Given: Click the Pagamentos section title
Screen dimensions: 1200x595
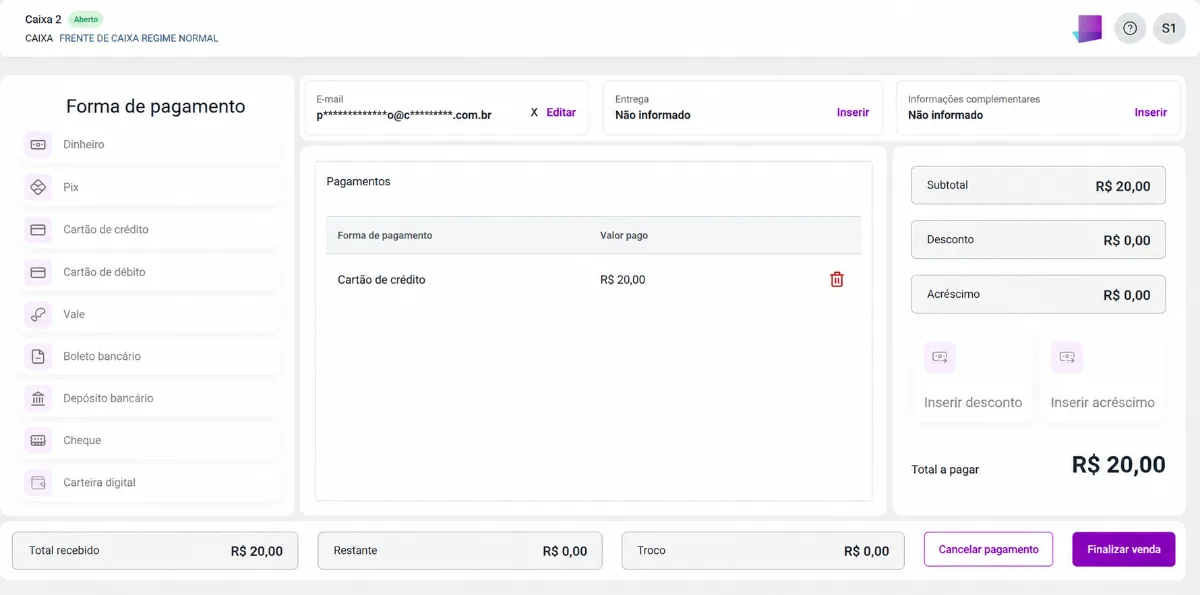Looking at the screenshot, I should (359, 182).
